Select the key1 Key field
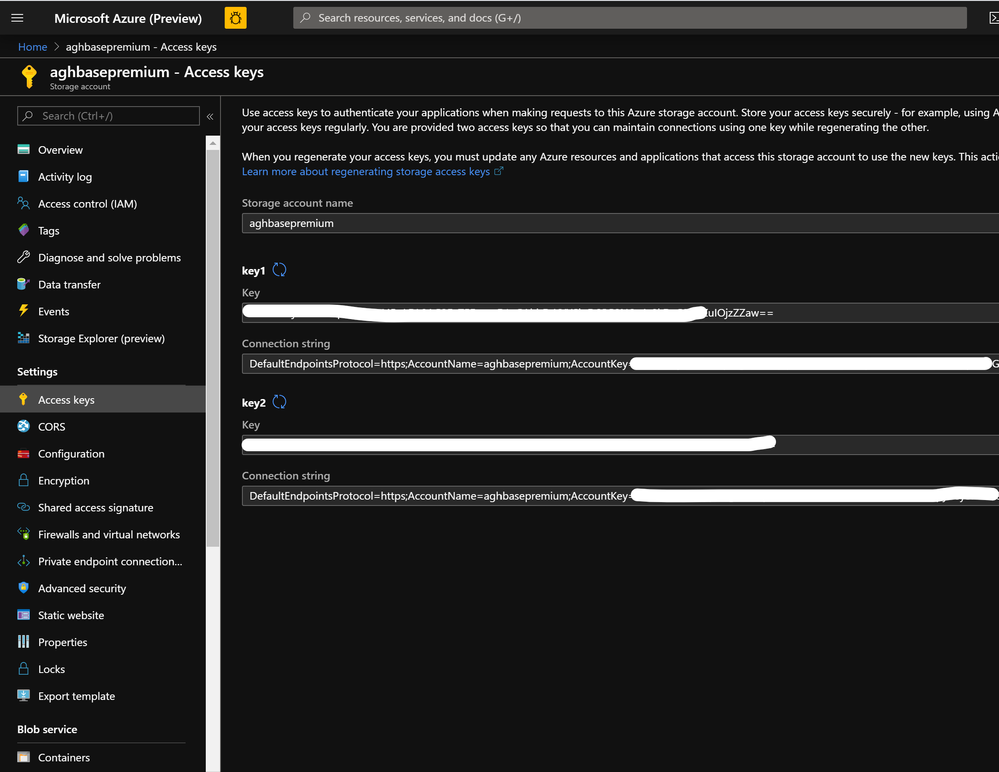Viewport: 999px width, 772px height. tap(621, 313)
